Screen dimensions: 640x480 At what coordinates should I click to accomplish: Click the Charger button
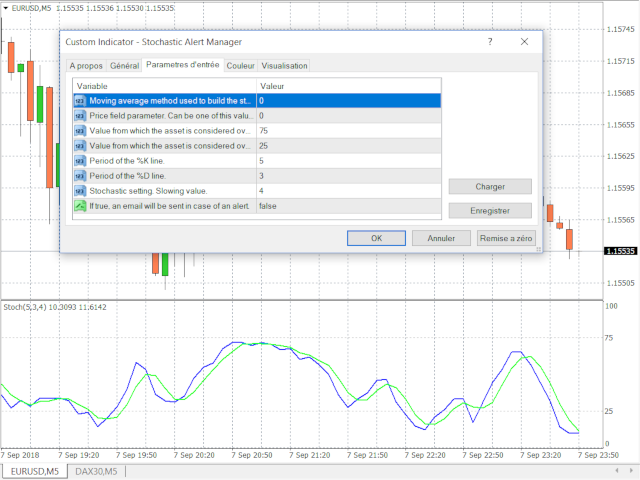490,187
